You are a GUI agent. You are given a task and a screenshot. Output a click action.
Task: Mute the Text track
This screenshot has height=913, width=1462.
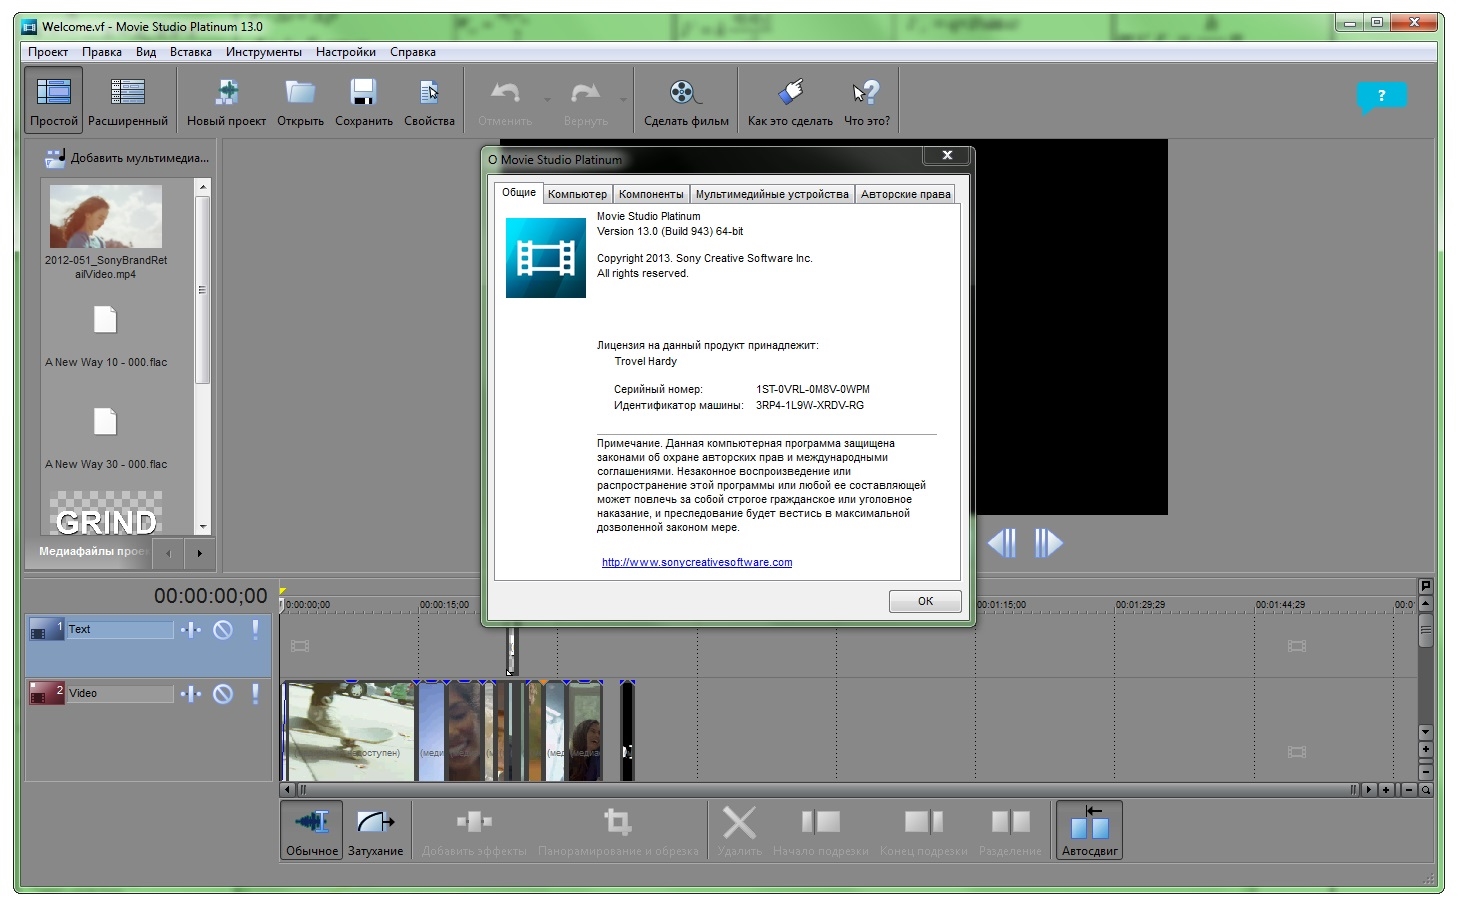coord(223,629)
